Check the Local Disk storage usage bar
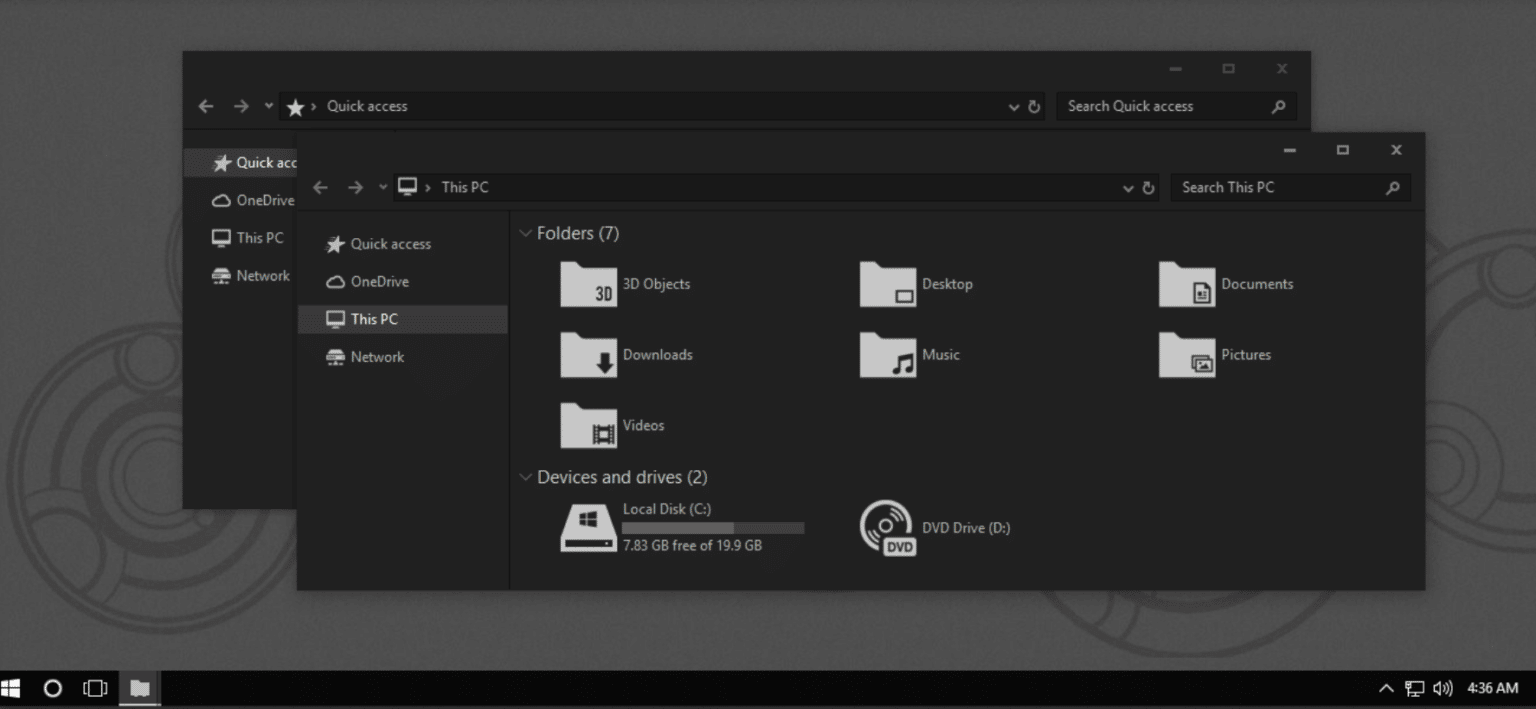Image resolution: width=1536 pixels, height=709 pixels. (x=713, y=527)
